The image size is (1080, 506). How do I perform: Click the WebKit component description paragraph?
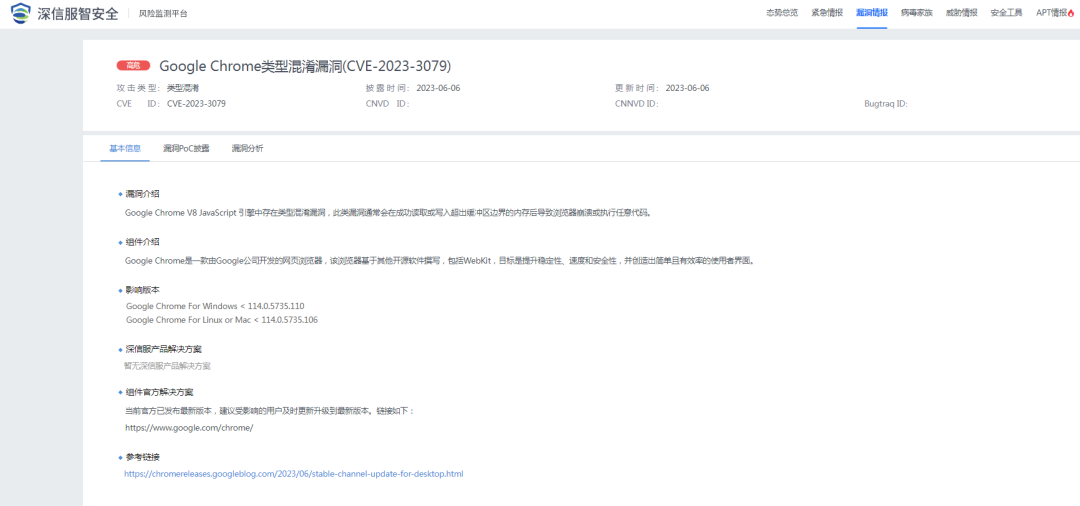[440, 261]
